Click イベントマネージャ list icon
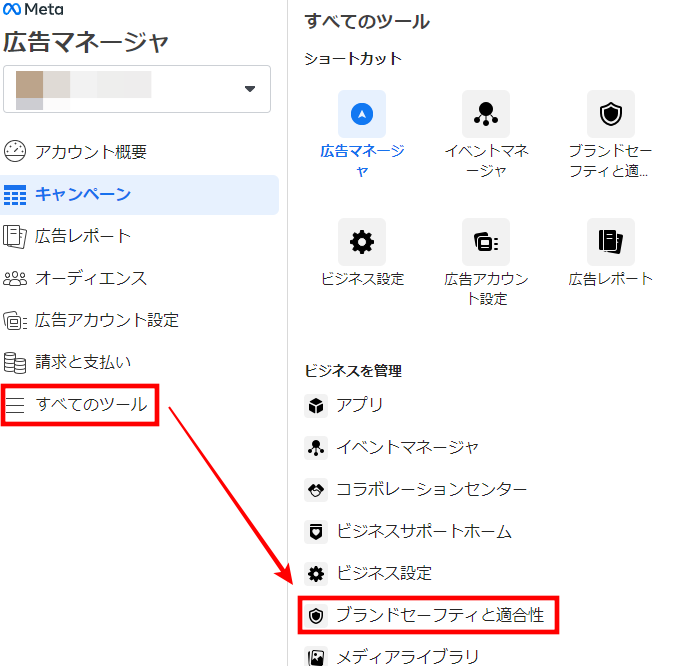The width and height of the screenshot is (685, 666). pos(316,448)
